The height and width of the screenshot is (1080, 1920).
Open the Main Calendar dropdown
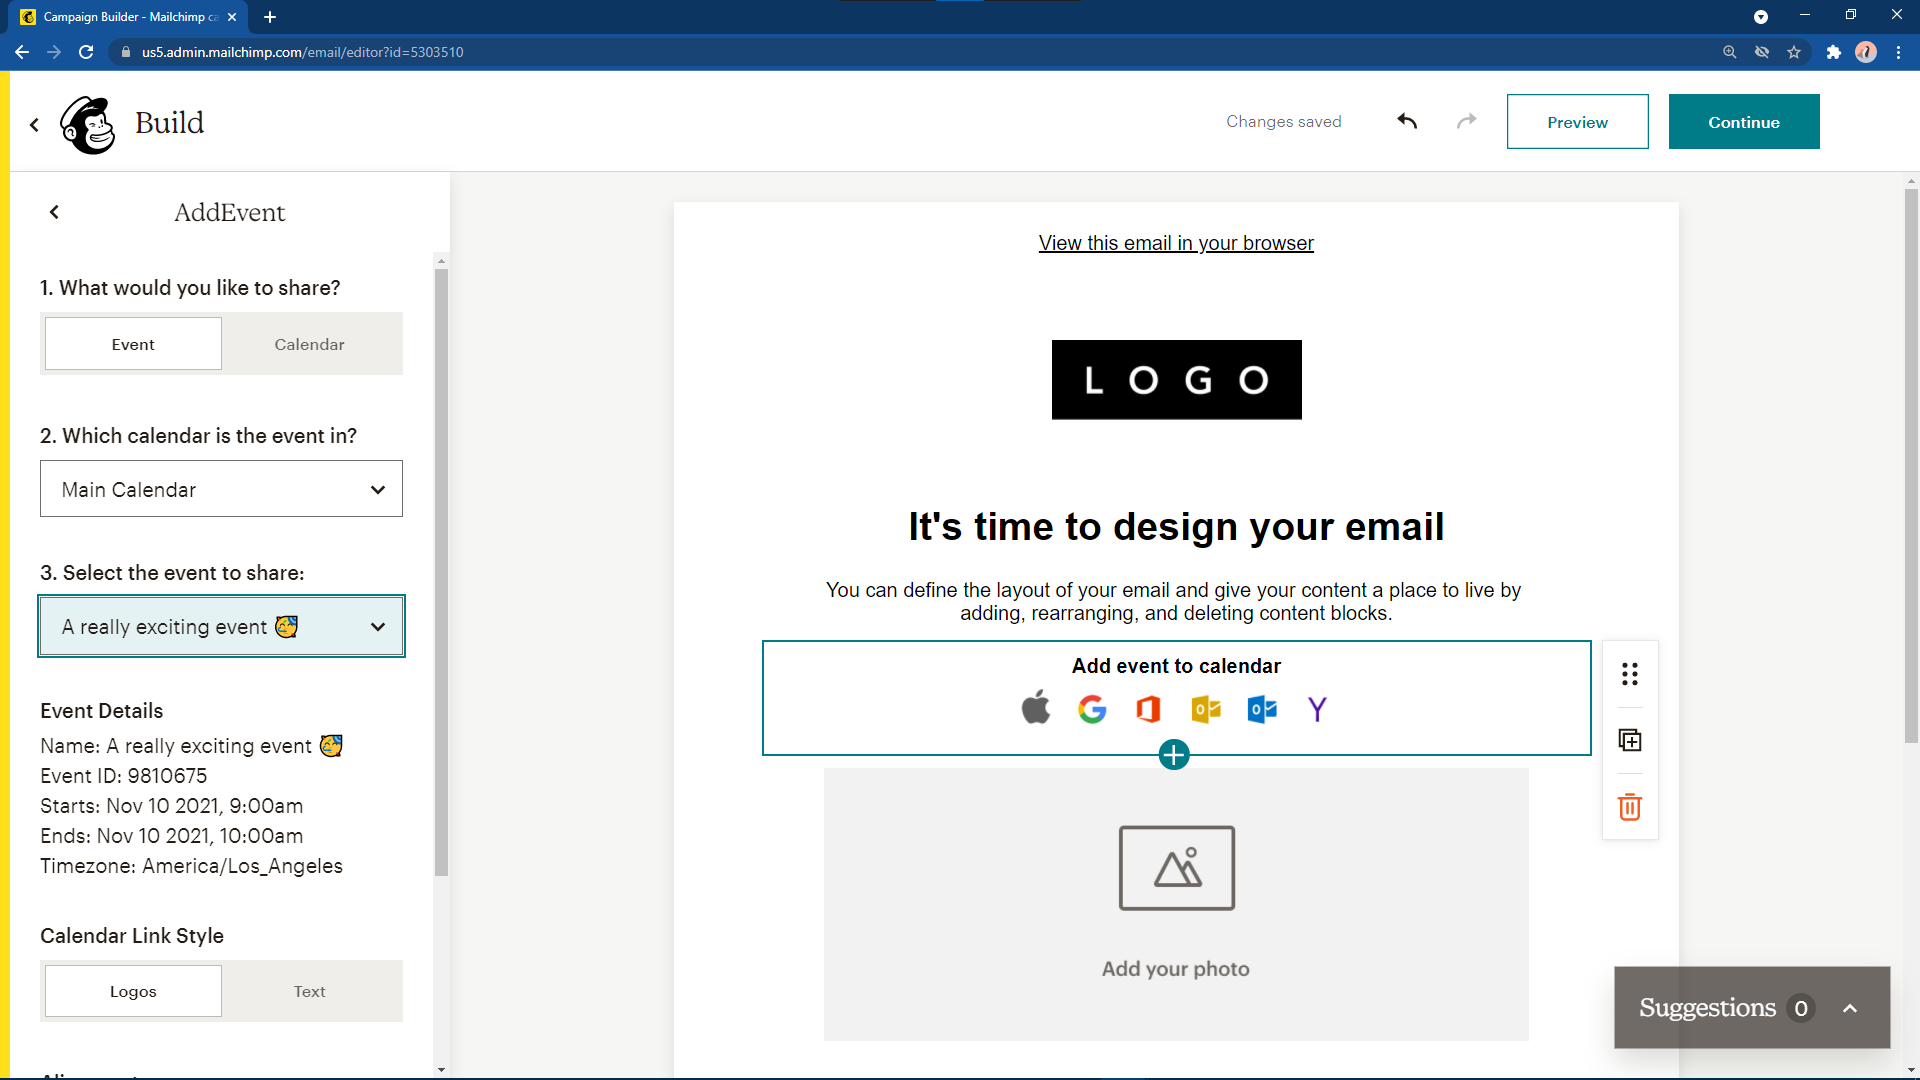pyautogui.click(x=221, y=489)
